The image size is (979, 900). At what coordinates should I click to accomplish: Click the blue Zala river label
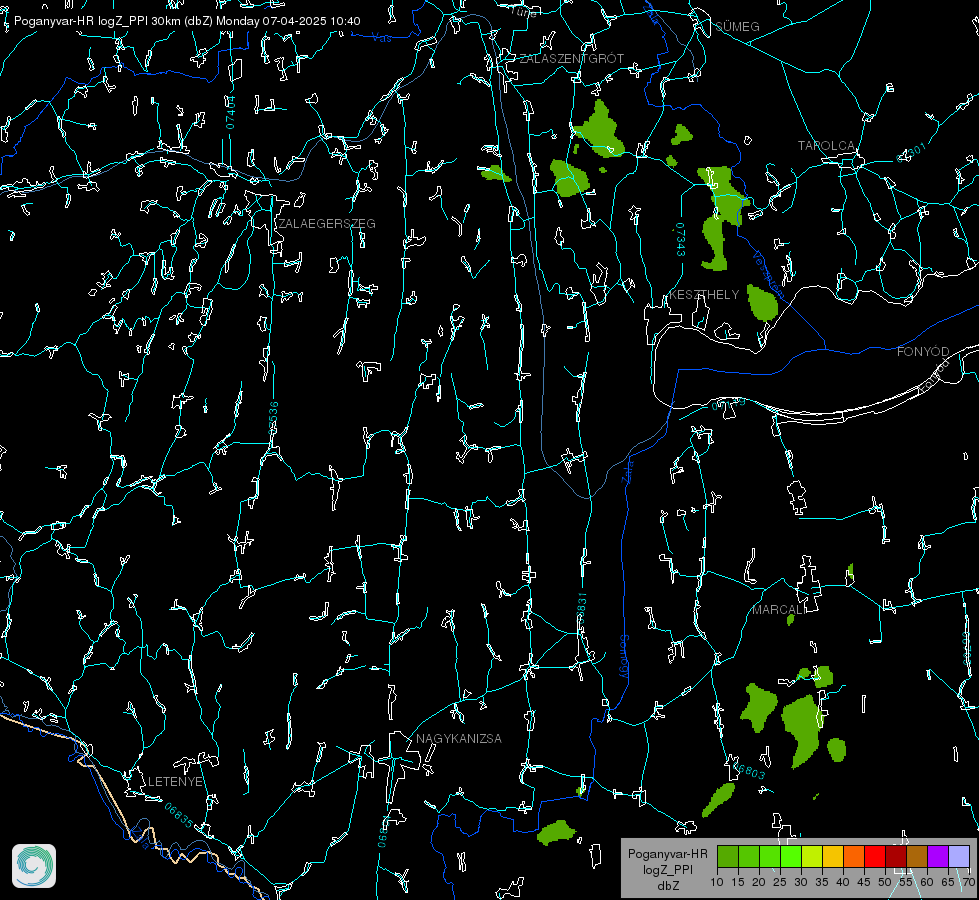(x=627, y=470)
